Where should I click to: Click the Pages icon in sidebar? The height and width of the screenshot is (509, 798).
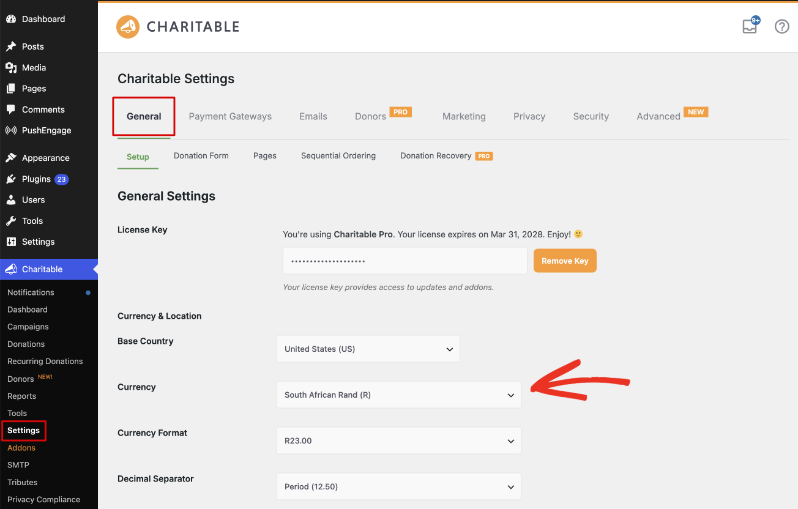(x=11, y=89)
